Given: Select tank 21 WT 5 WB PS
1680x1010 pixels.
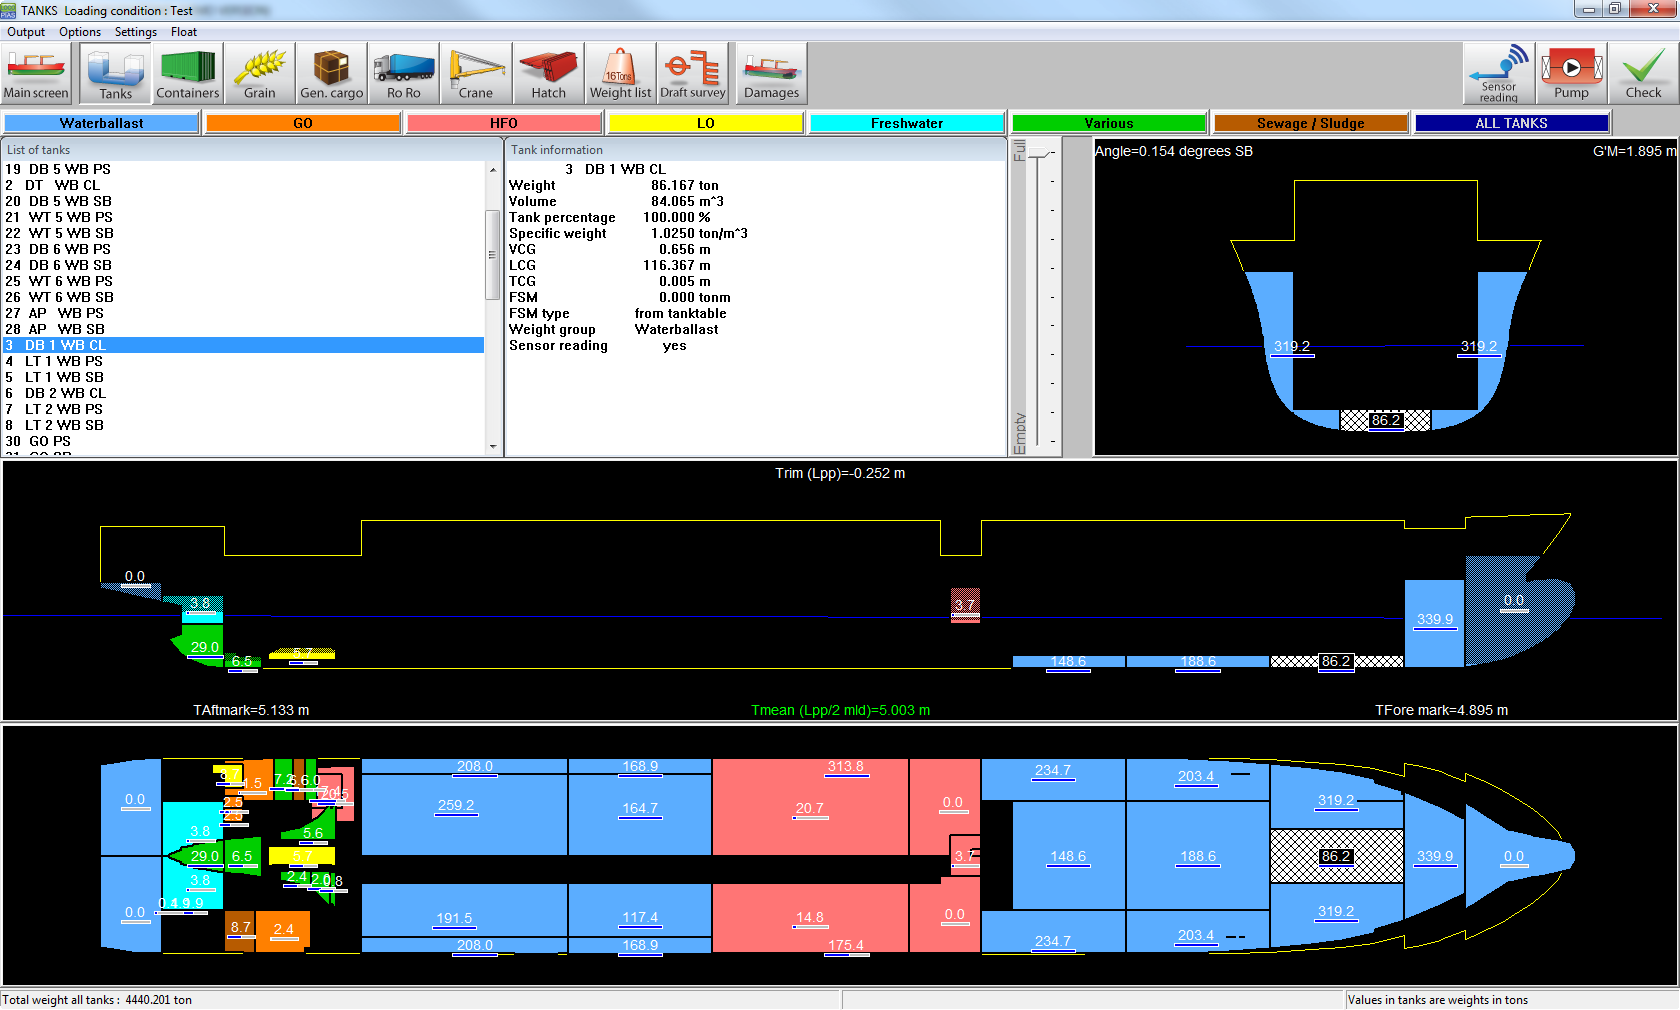Looking at the screenshot, I should point(244,217).
